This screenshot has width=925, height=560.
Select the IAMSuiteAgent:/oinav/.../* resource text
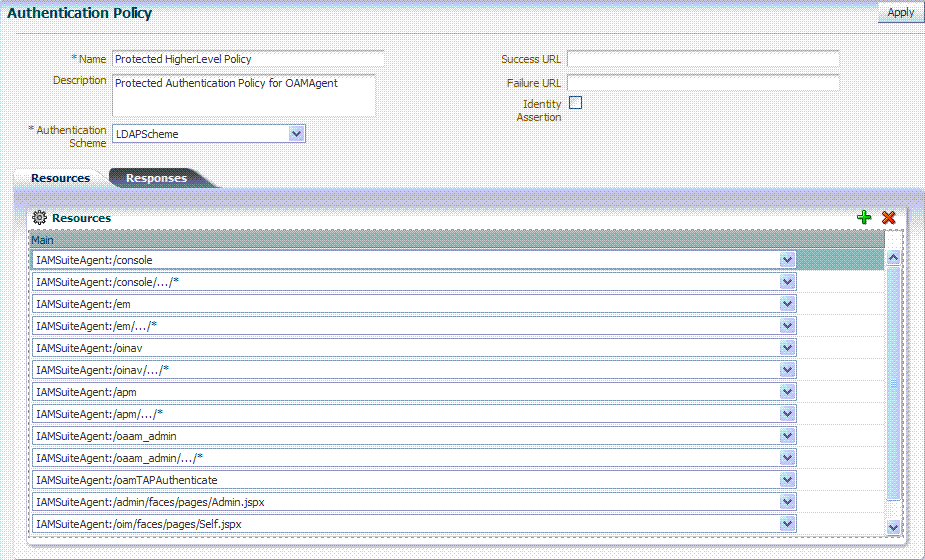point(103,370)
